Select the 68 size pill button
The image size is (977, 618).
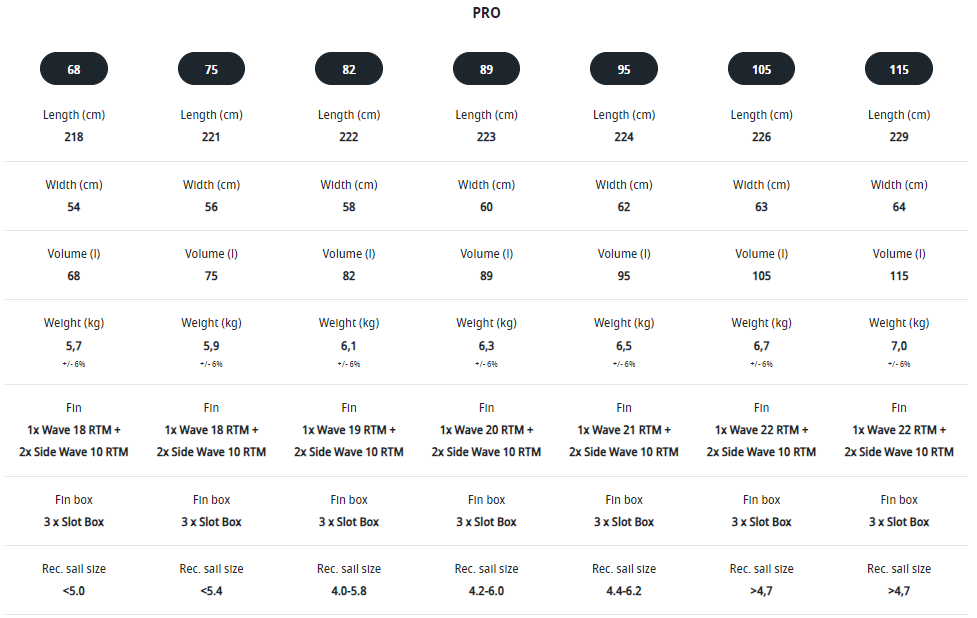coord(74,69)
